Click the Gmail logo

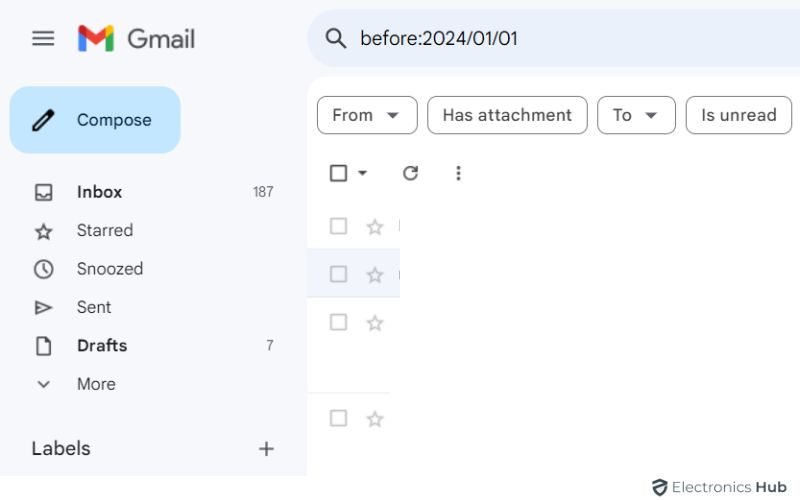click(x=136, y=39)
